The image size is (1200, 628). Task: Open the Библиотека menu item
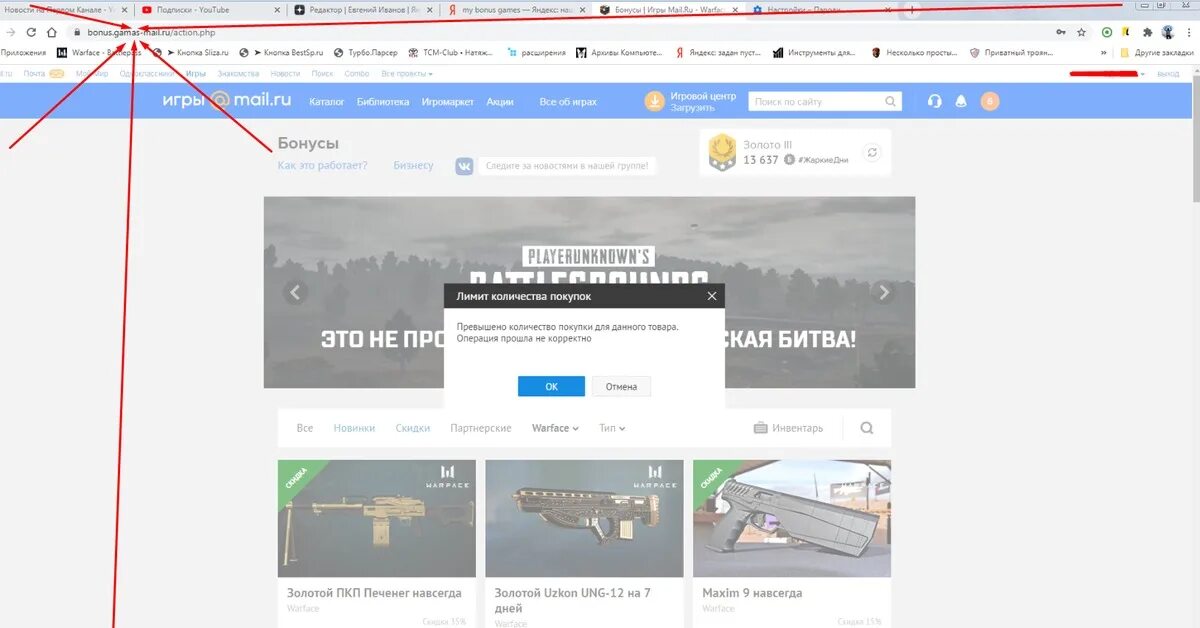(x=383, y=102)
